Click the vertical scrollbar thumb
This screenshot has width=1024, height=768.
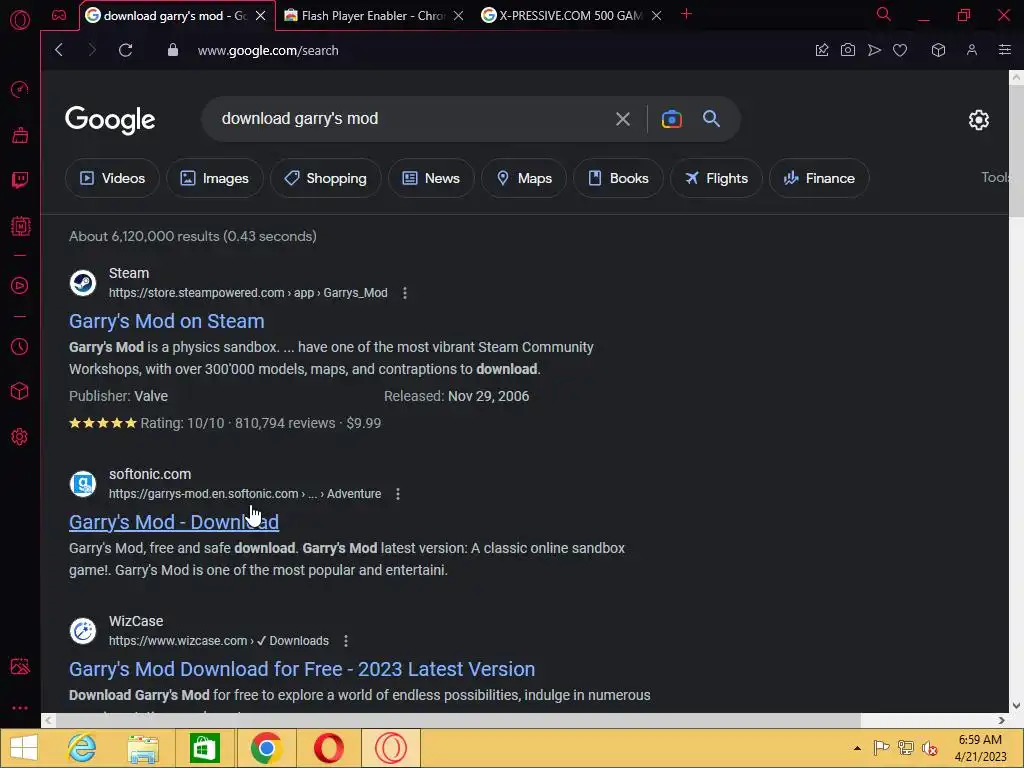(1016, 150)
